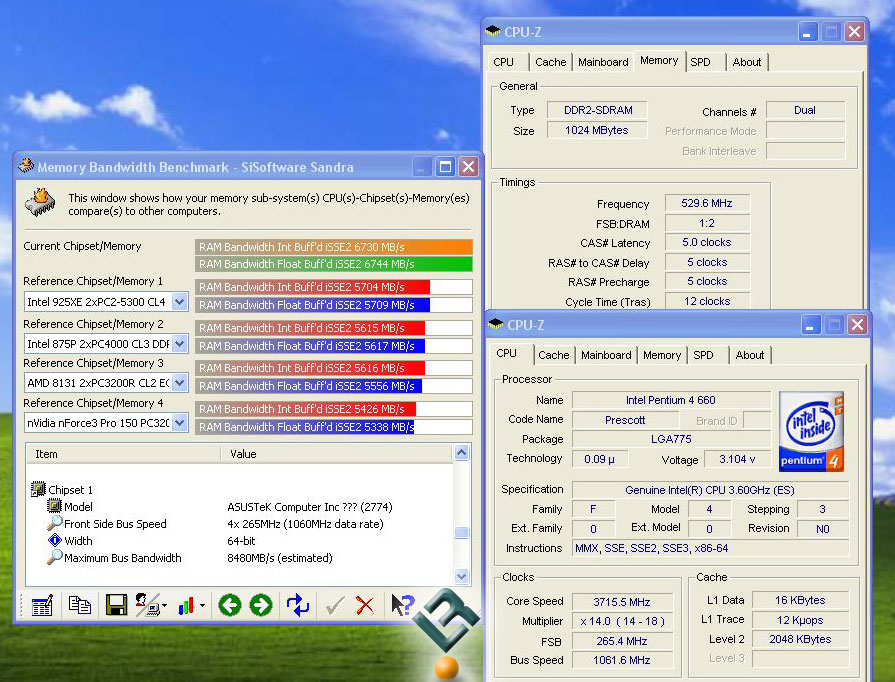Open the Mainboard tab in lower CPU-Z window
This screenshot has height=682, width=895.
[606, 355]
